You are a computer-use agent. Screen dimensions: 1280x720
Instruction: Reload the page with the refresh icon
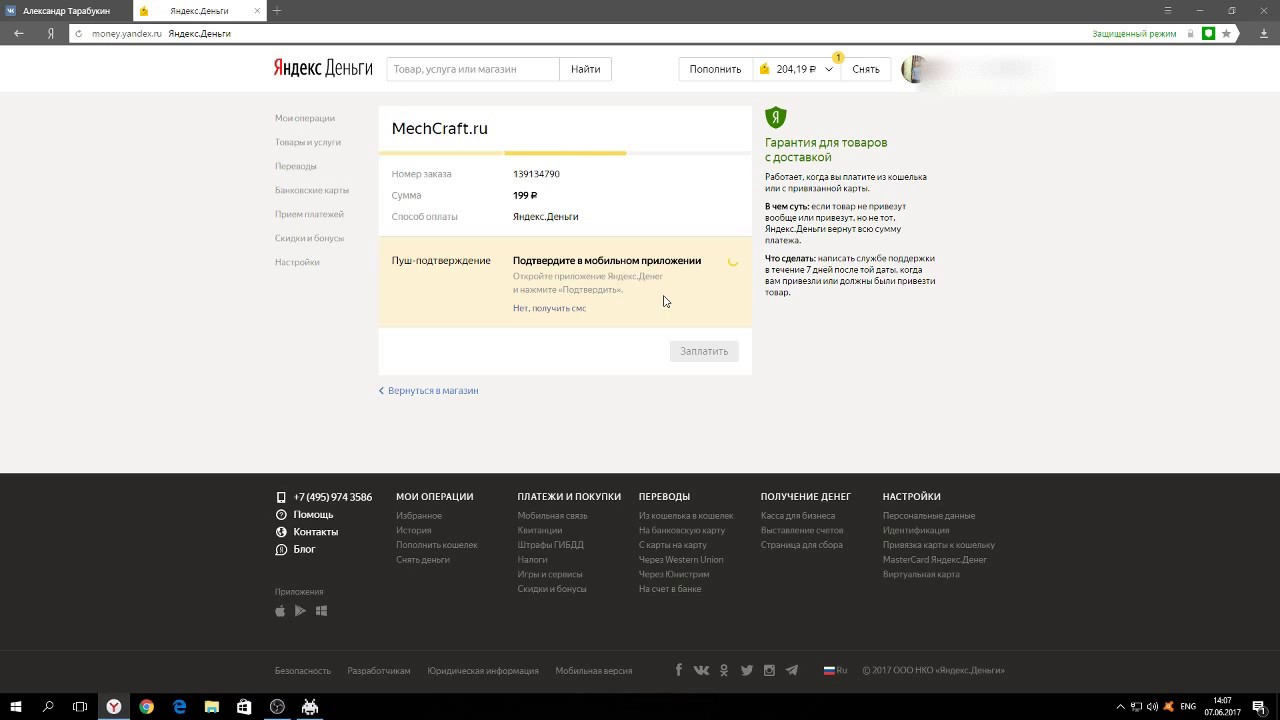[x=79, y=33]
